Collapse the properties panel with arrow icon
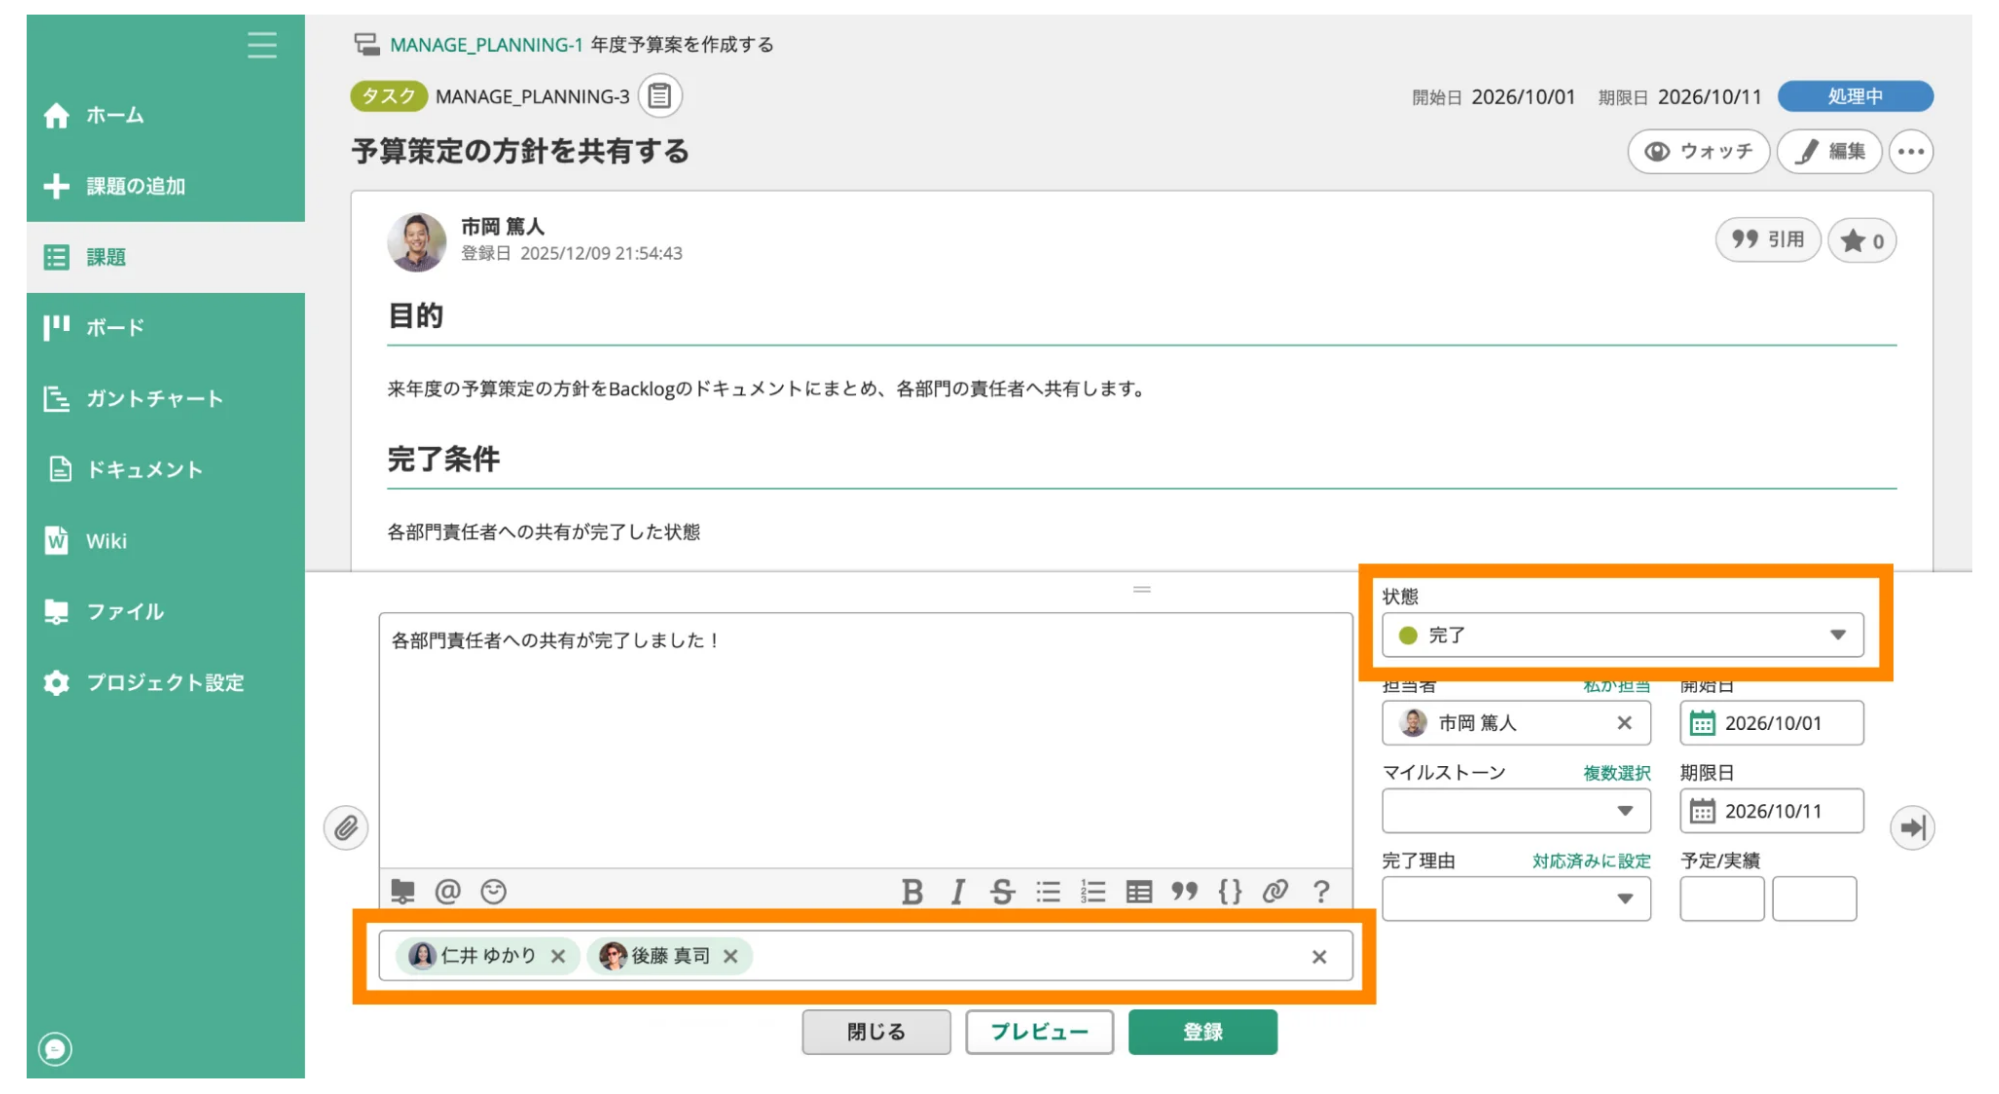 pos(1912,828)
